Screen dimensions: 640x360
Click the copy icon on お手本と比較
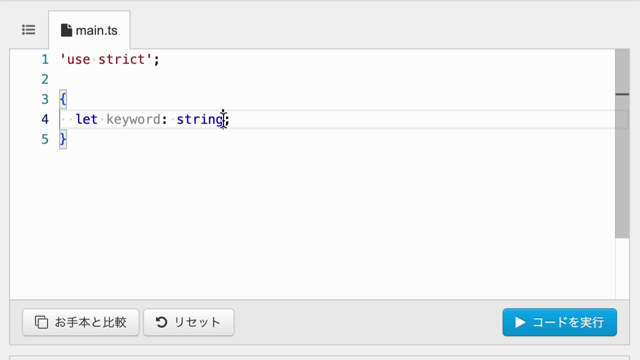click(41, 322)
